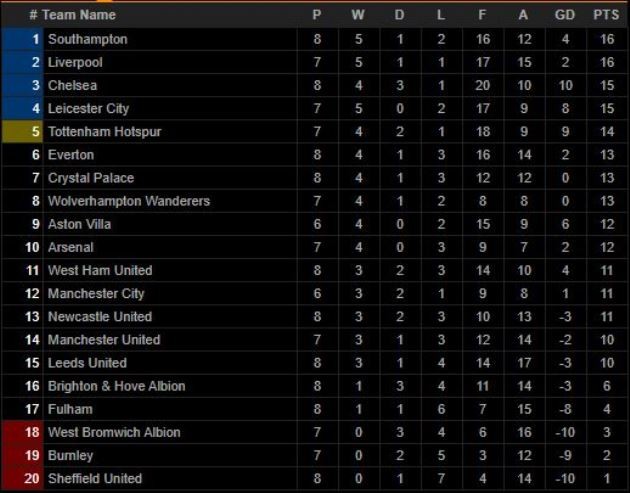Open the Liverpool team row
This screenshot has height=493, width=630.
click(x=75, y=62)
